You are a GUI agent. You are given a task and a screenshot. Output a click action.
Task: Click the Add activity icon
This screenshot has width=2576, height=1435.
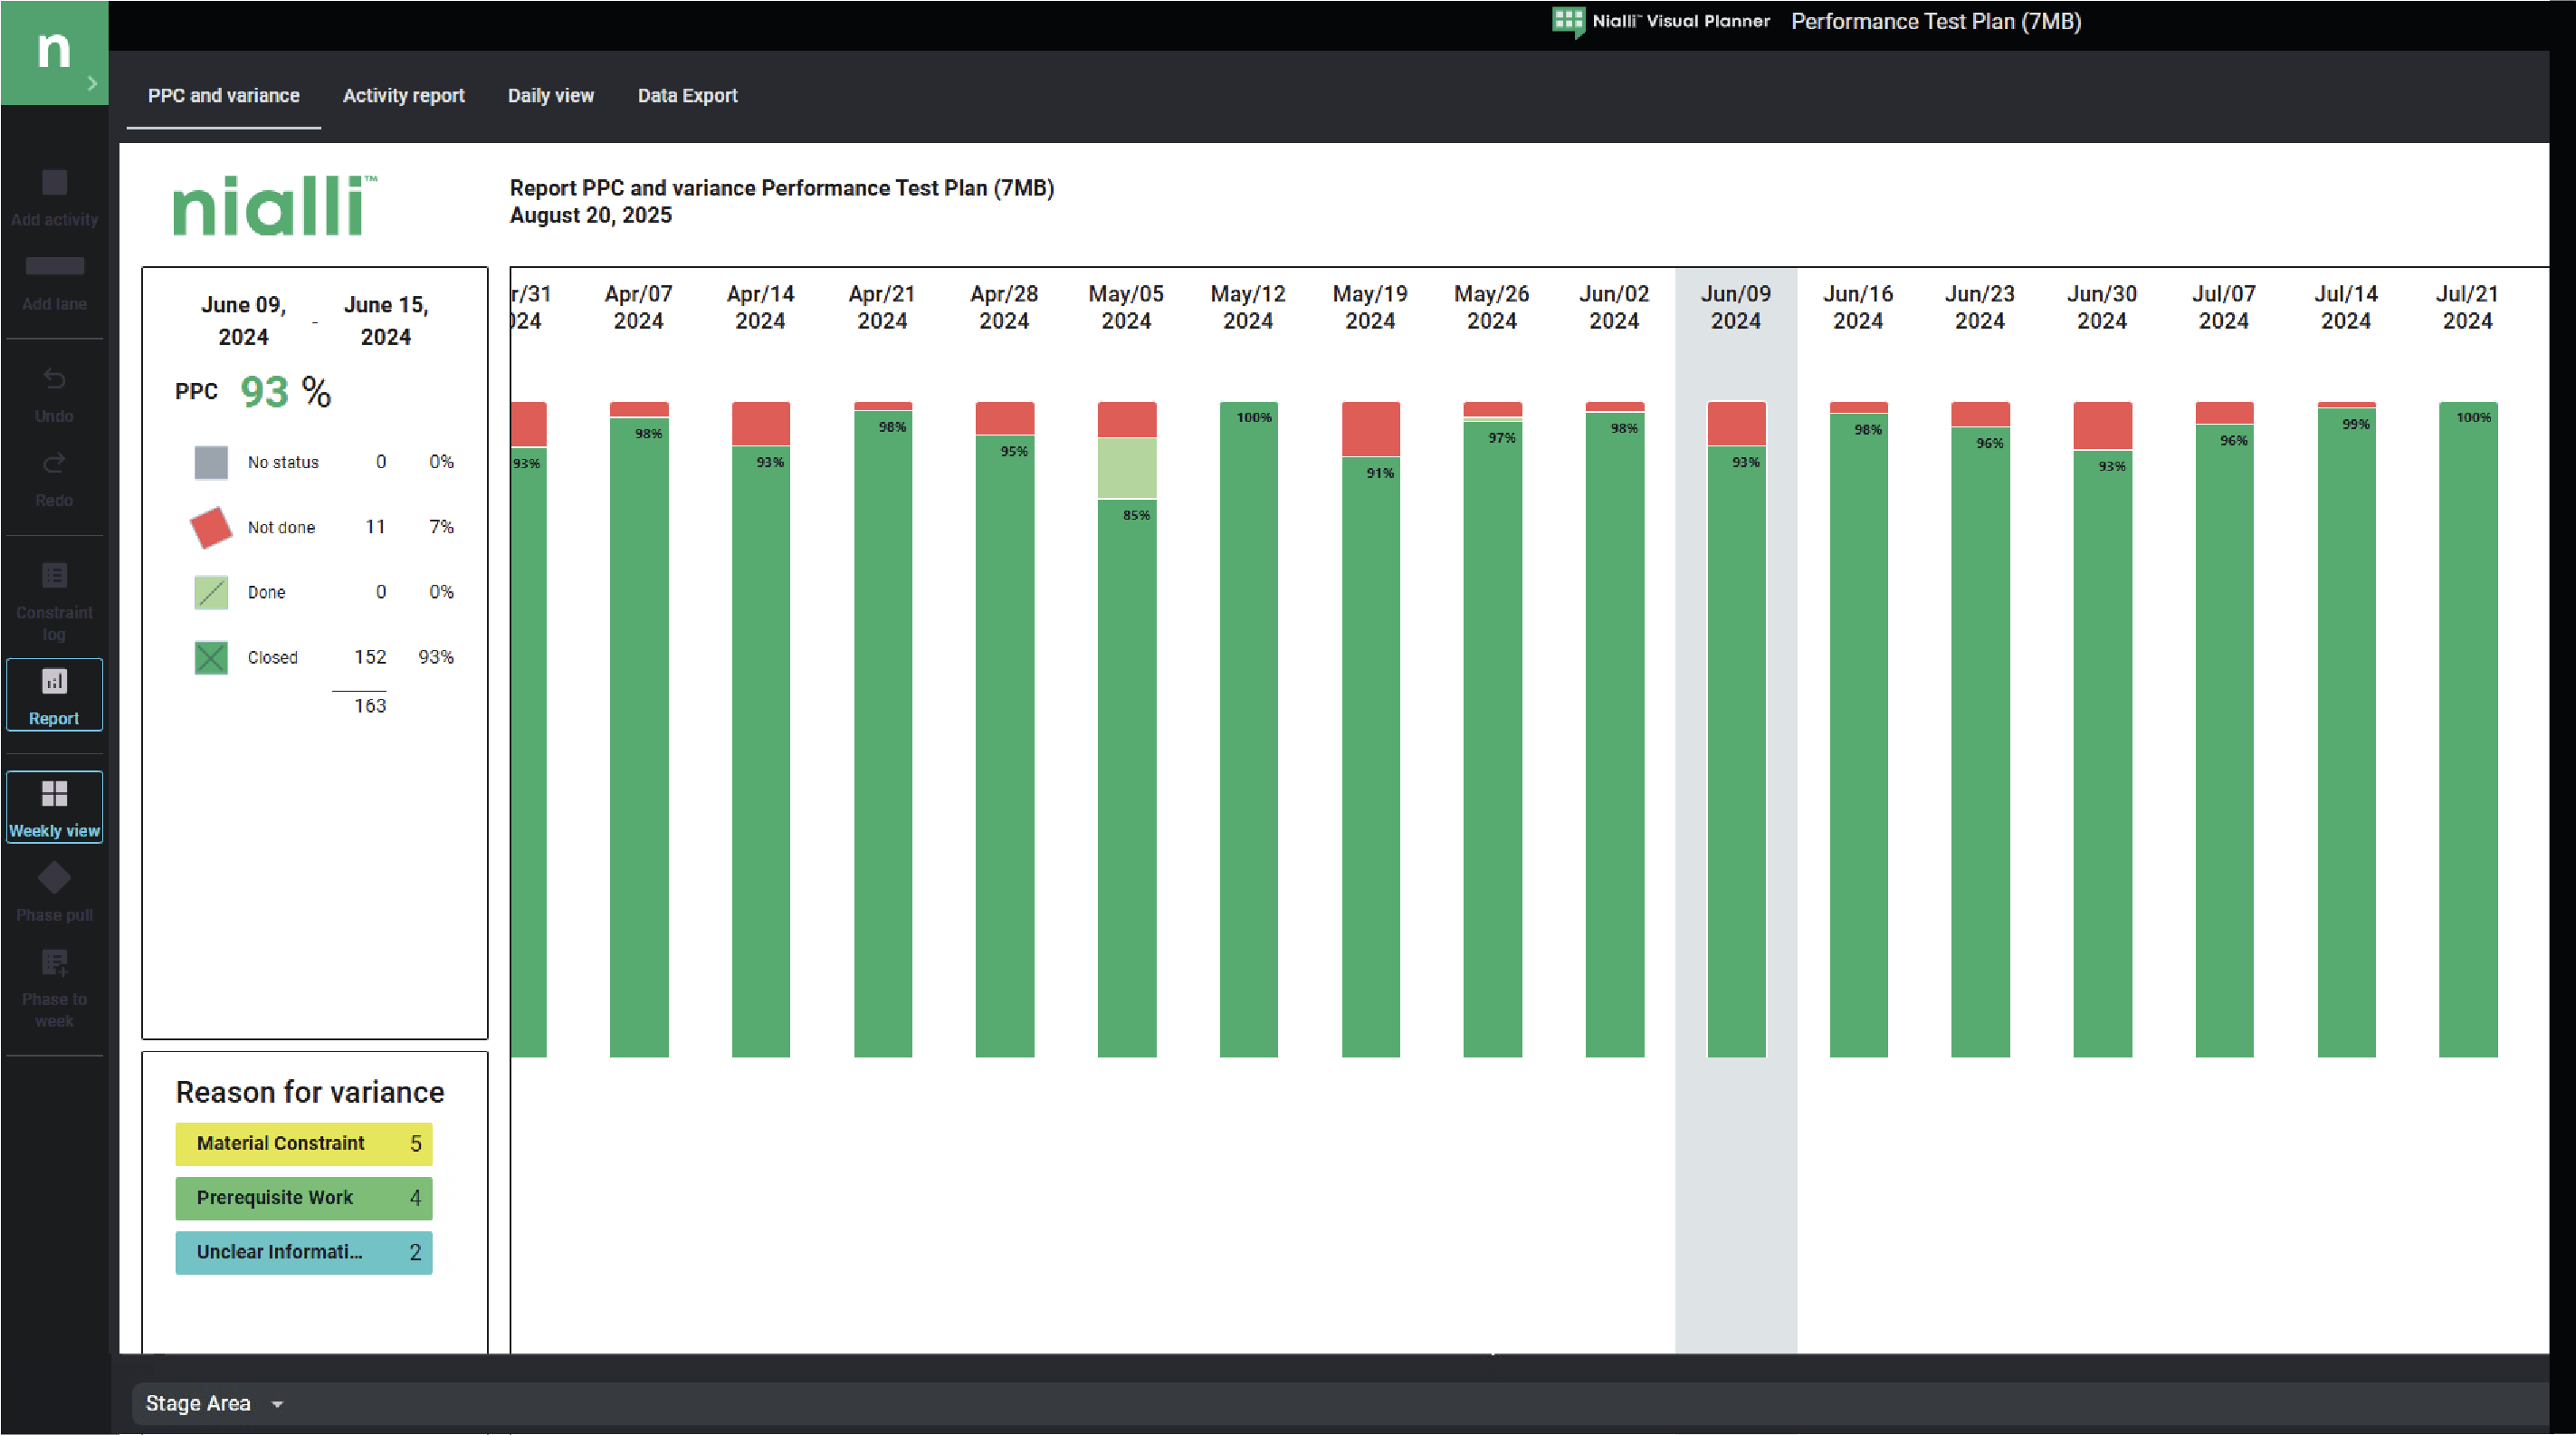(x=54, y=183)
